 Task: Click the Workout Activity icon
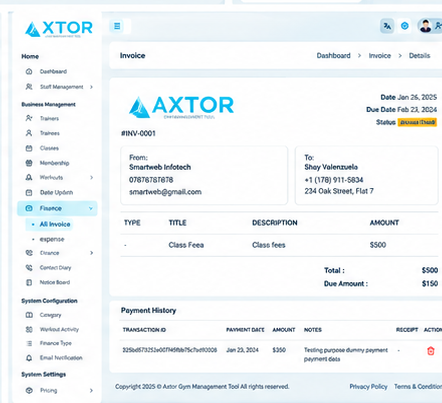click(29, 329)
